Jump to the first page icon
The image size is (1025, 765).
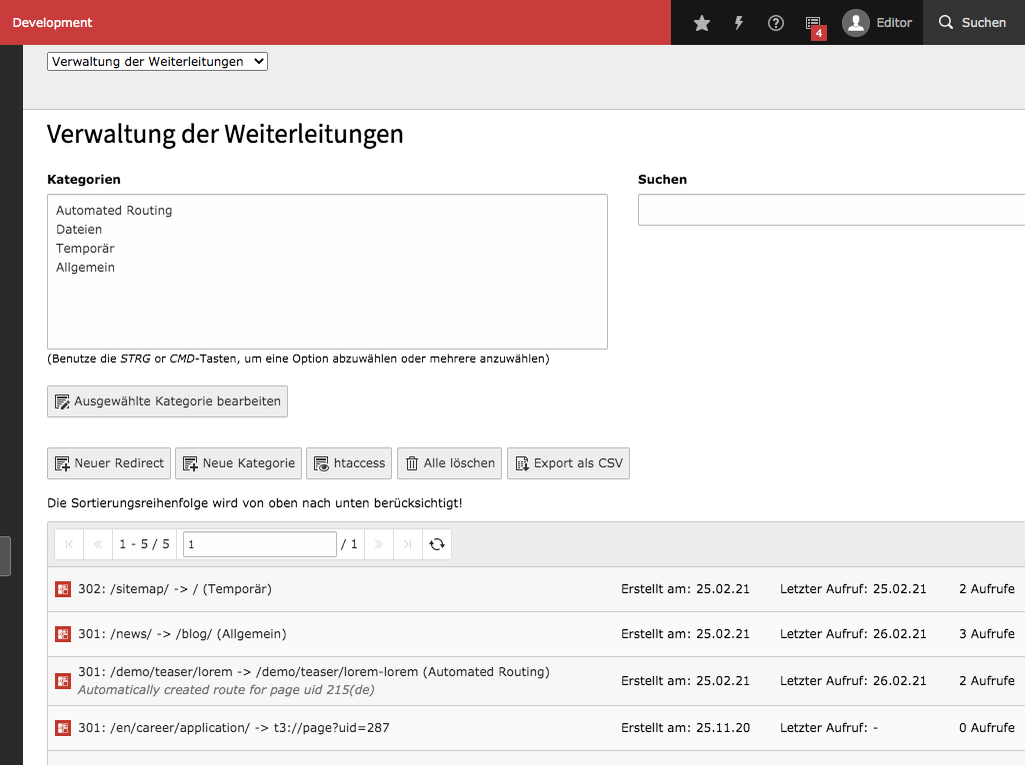(x=68, y=544)
